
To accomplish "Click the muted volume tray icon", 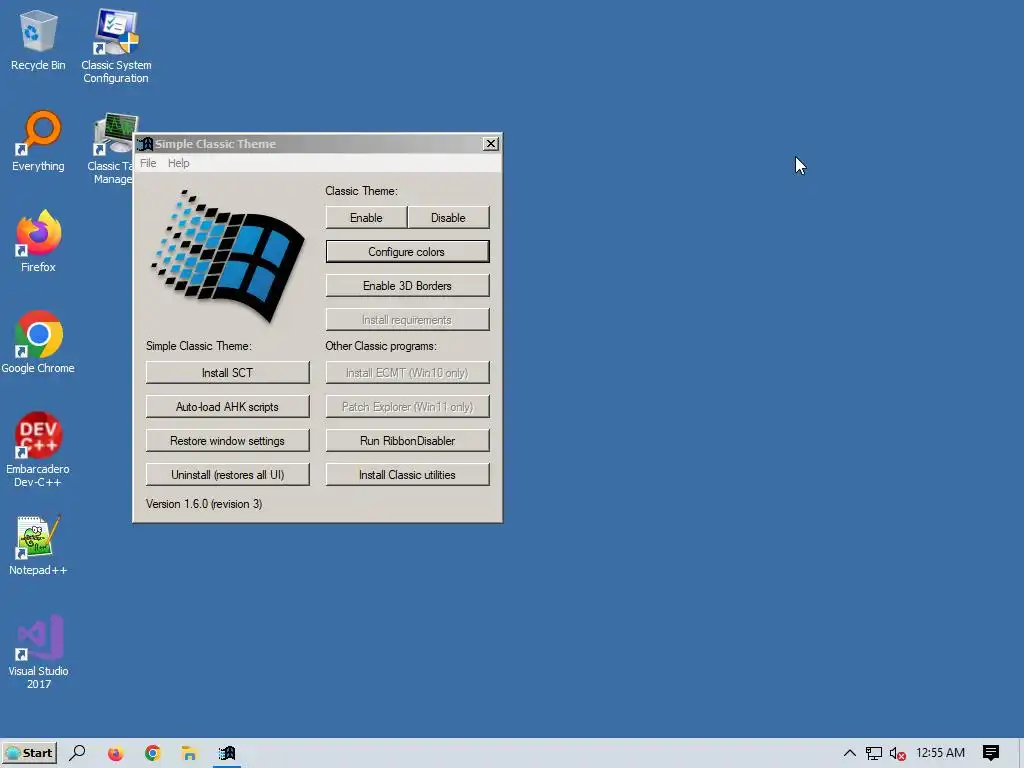I will (897, 754).
